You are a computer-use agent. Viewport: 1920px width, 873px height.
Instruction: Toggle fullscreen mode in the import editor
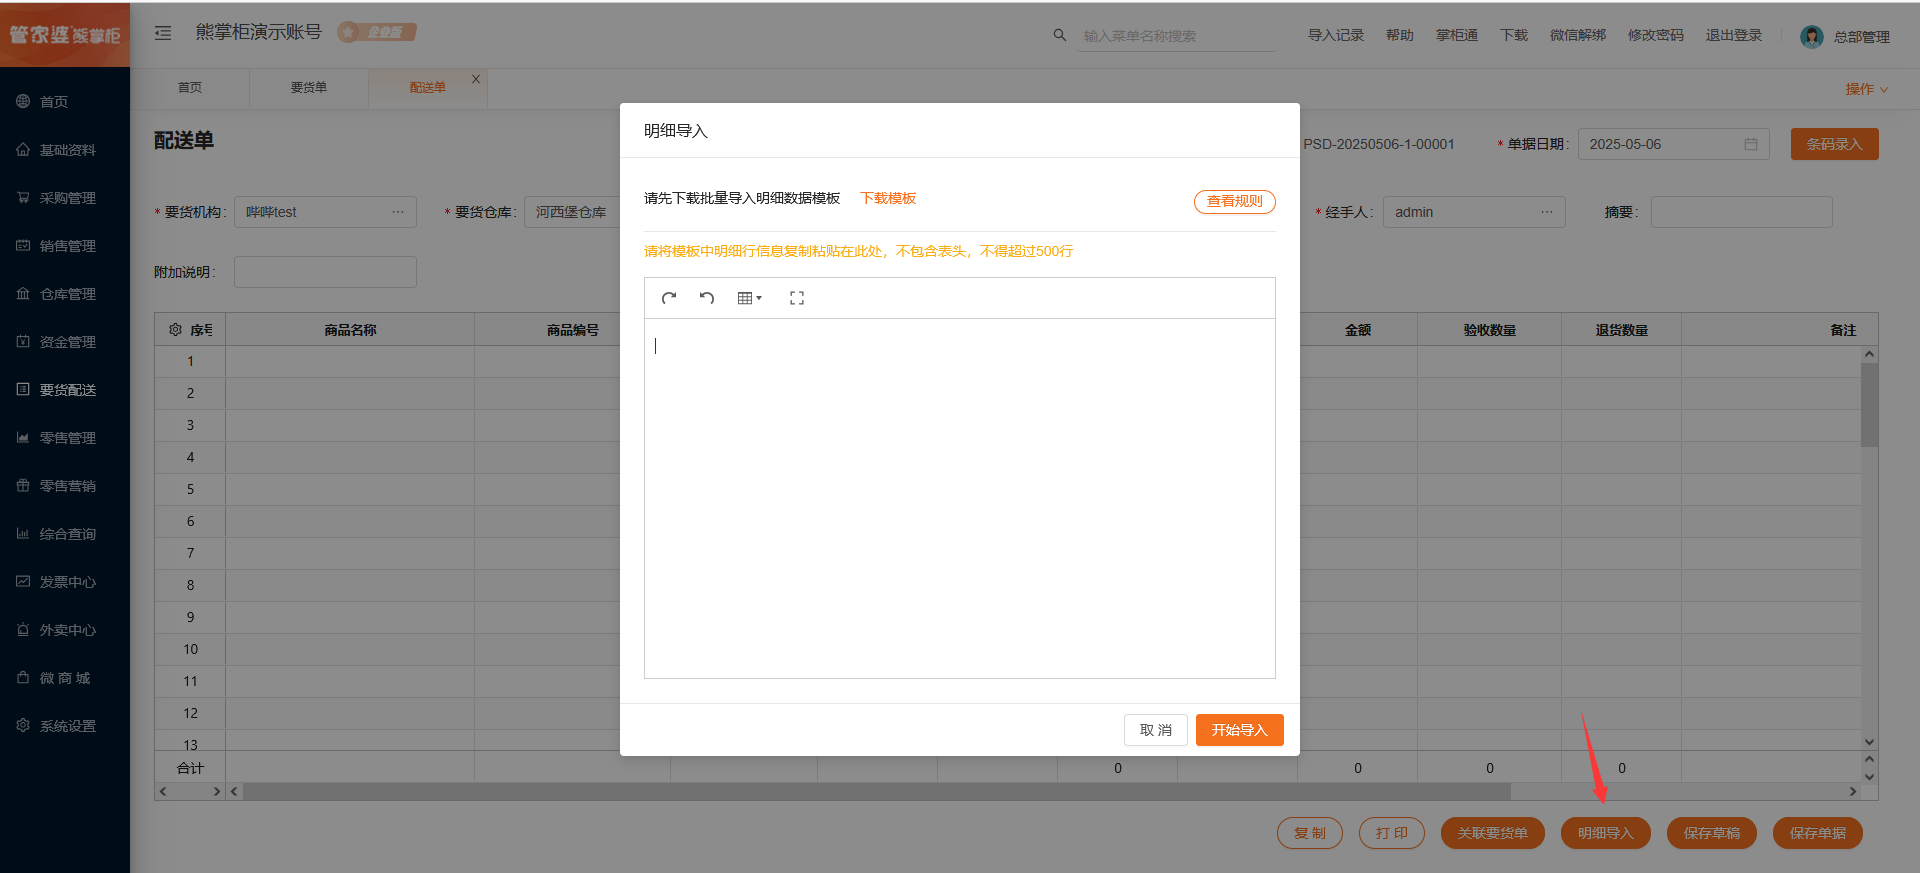point(797,298)
